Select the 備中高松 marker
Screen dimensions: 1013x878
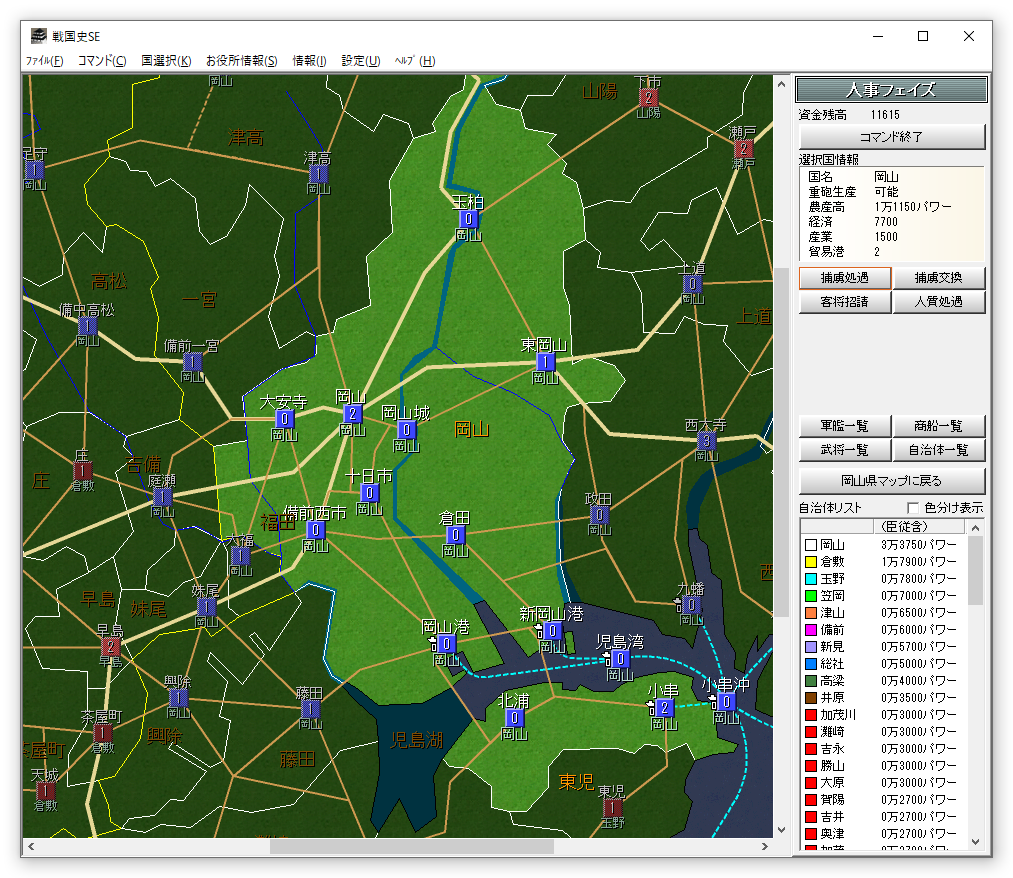coord(87,326)
